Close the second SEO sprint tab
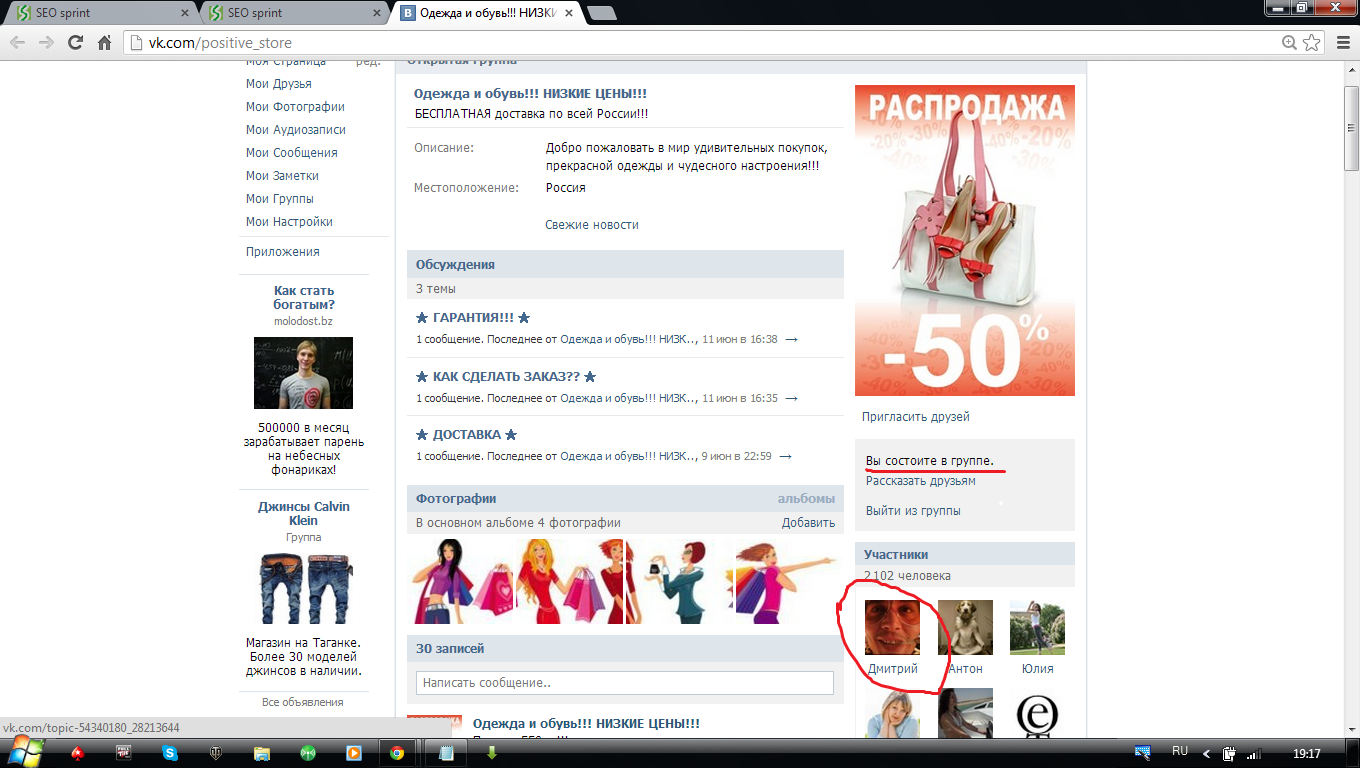Viewport: 1360px width, 768px height. (376, 13)
